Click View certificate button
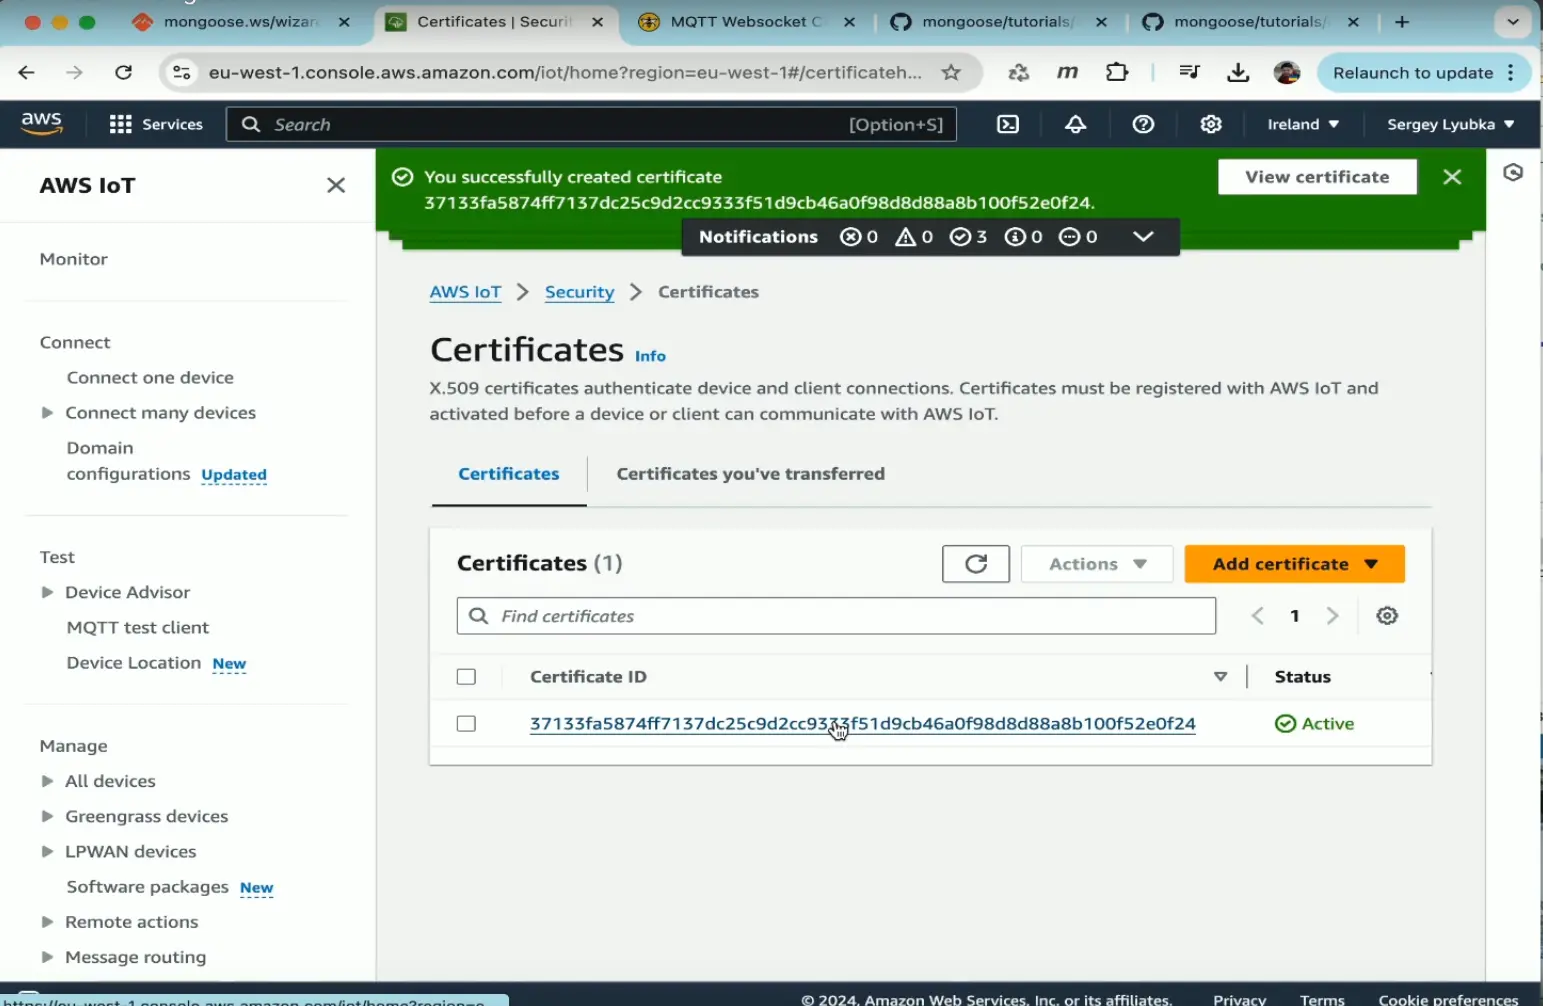The width and height of the screenshot is (1543, 1006). click(1317, 177)
